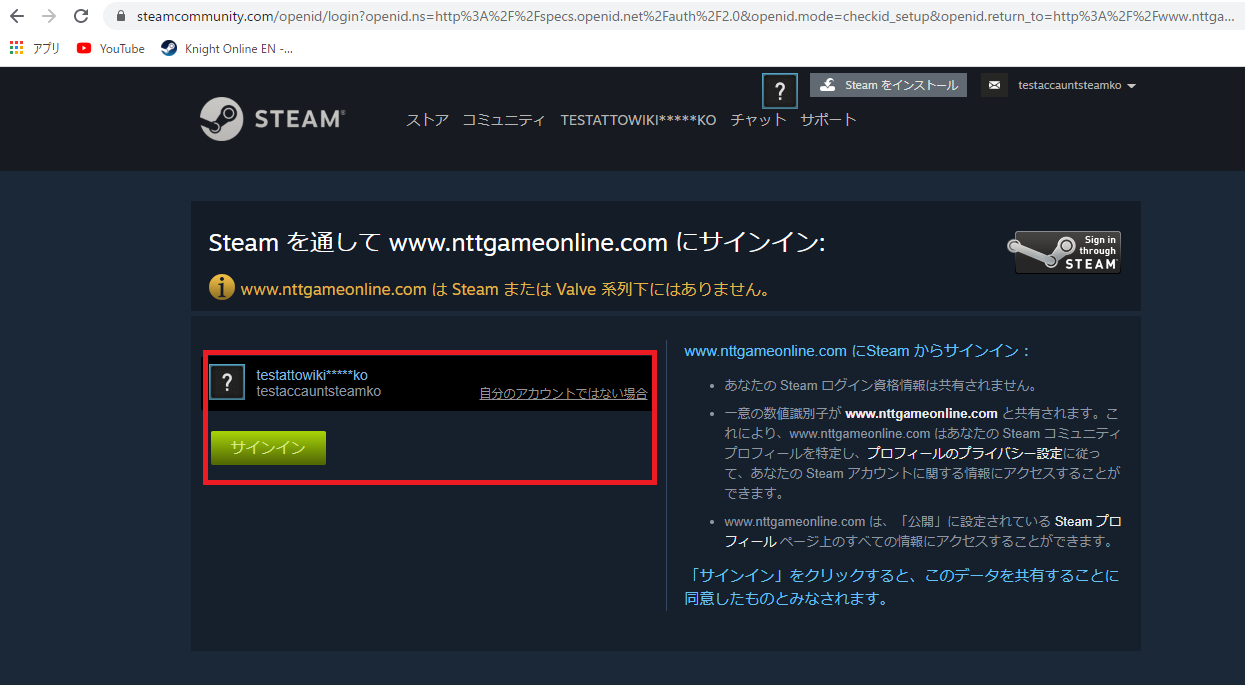Open the YouTube bookmark
Image resolution: width=1245 pixels, height=685 pixels.
[x=111, y=48]
